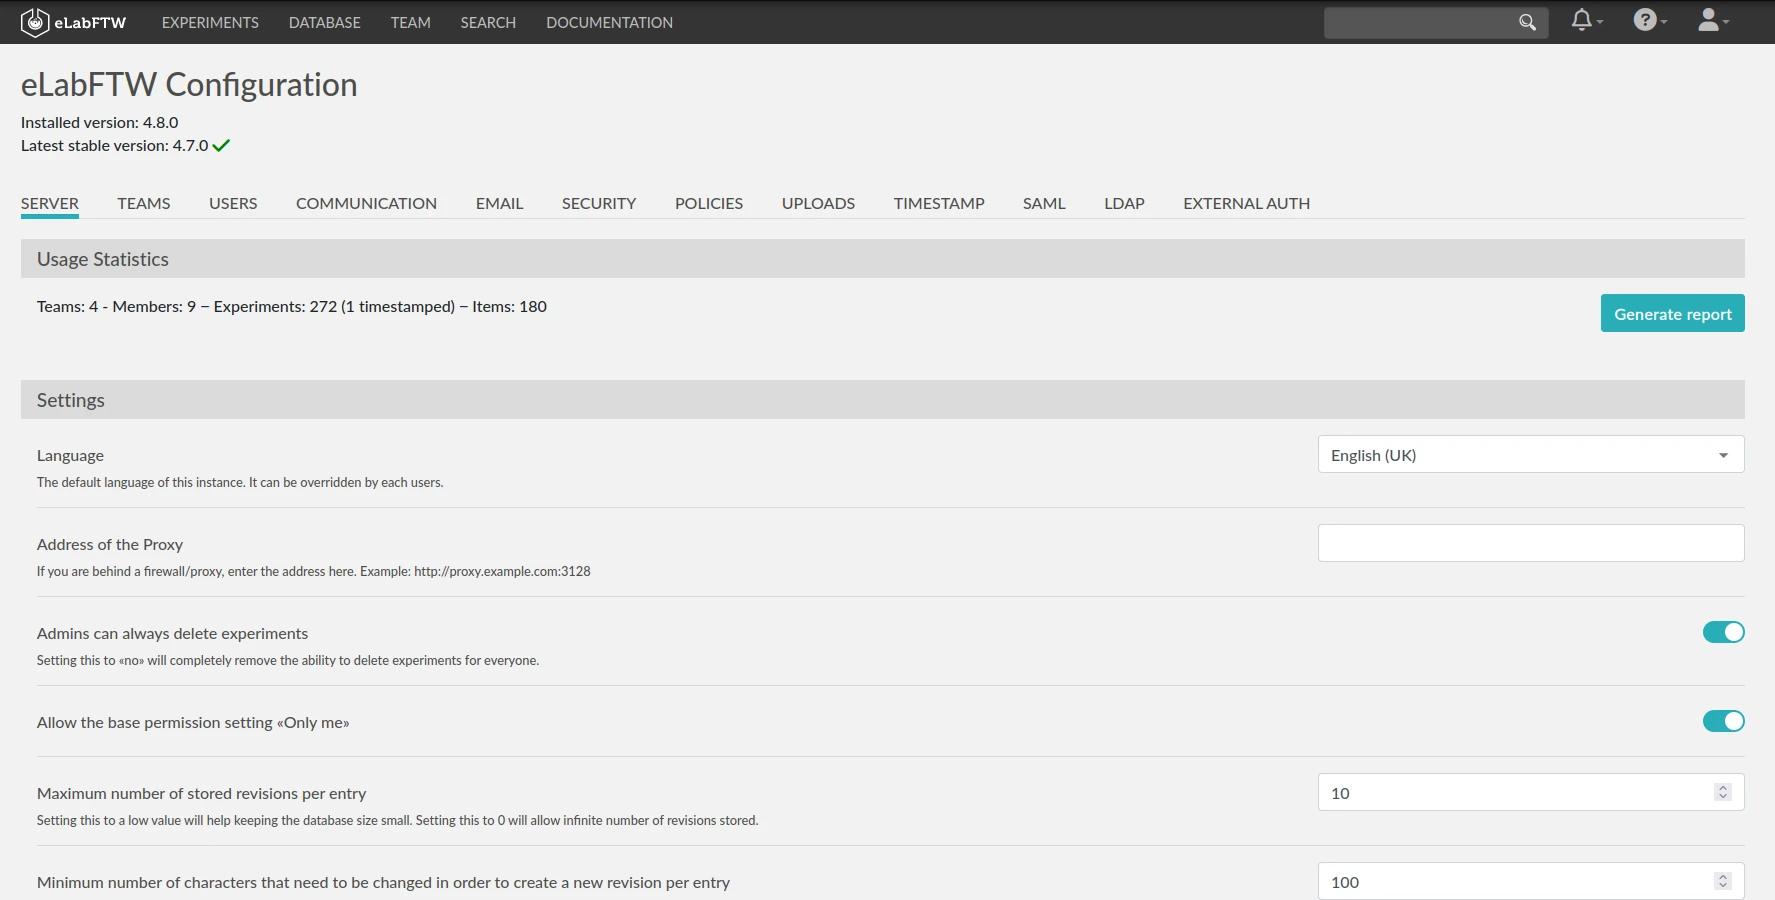
Task: Click the search magnifier icon
Action: 1527,22
